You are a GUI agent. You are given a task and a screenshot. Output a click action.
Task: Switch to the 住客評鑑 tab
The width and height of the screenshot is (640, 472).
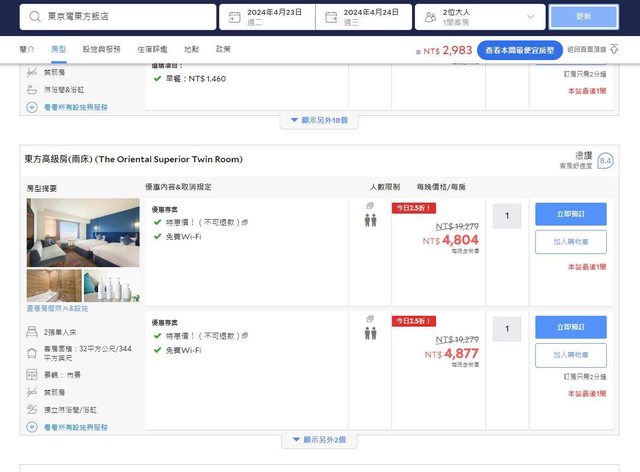[153, 49]
